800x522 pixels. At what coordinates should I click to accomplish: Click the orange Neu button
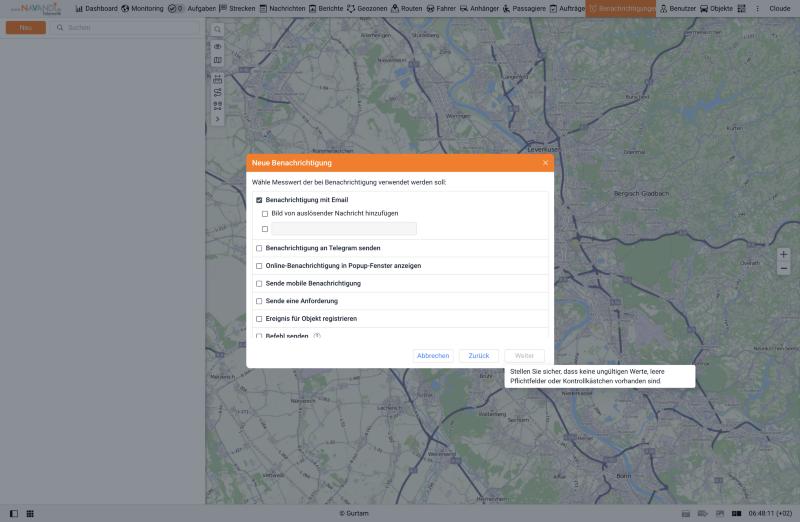[x=26, y=28]
